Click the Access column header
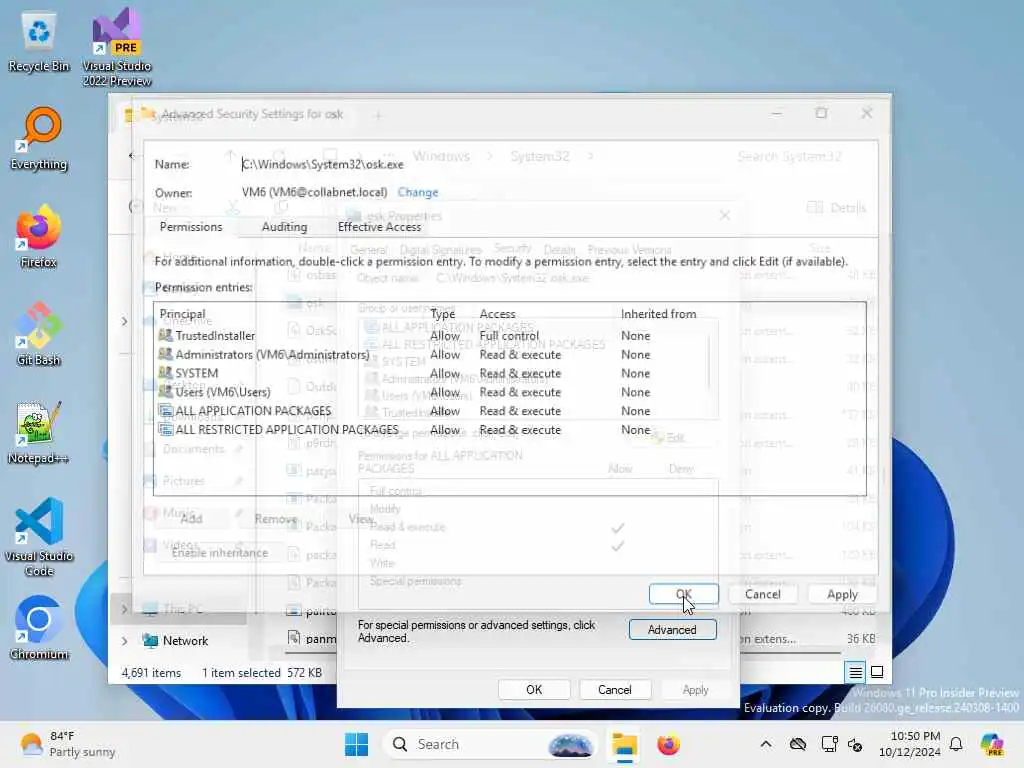The height and width of the screenshot is (768, 1024). [498, 314]
